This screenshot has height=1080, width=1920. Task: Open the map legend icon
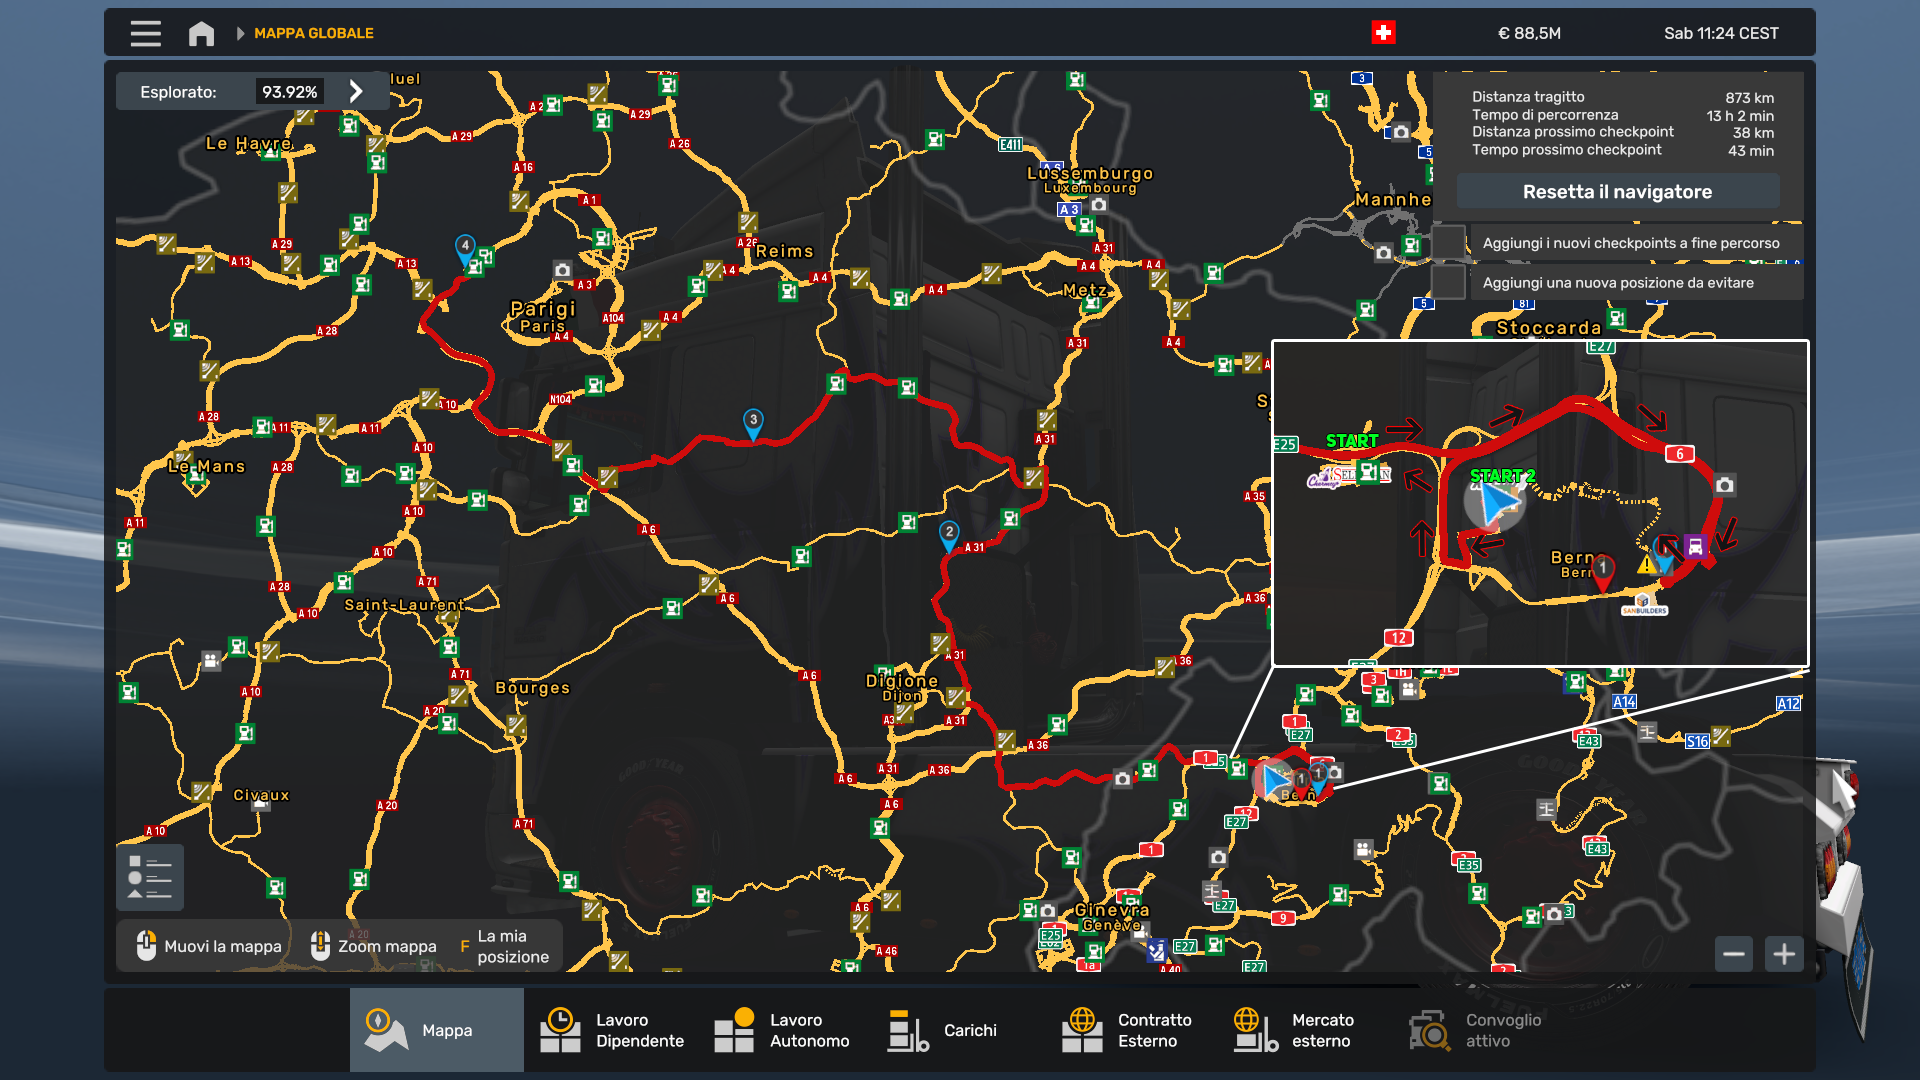tap(150, 877)
